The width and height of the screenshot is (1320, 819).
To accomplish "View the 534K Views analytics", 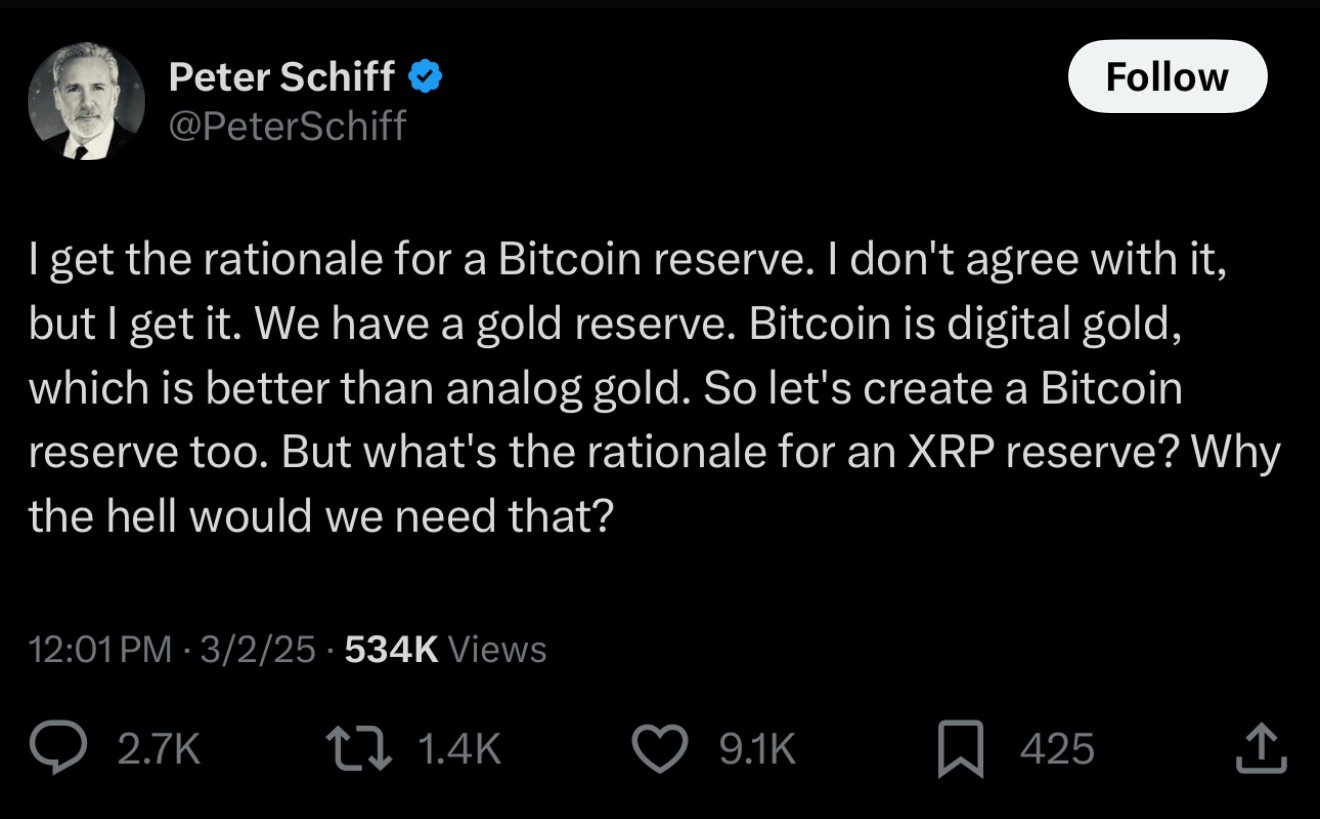I will pyautogui.click(x=445, y=650).
